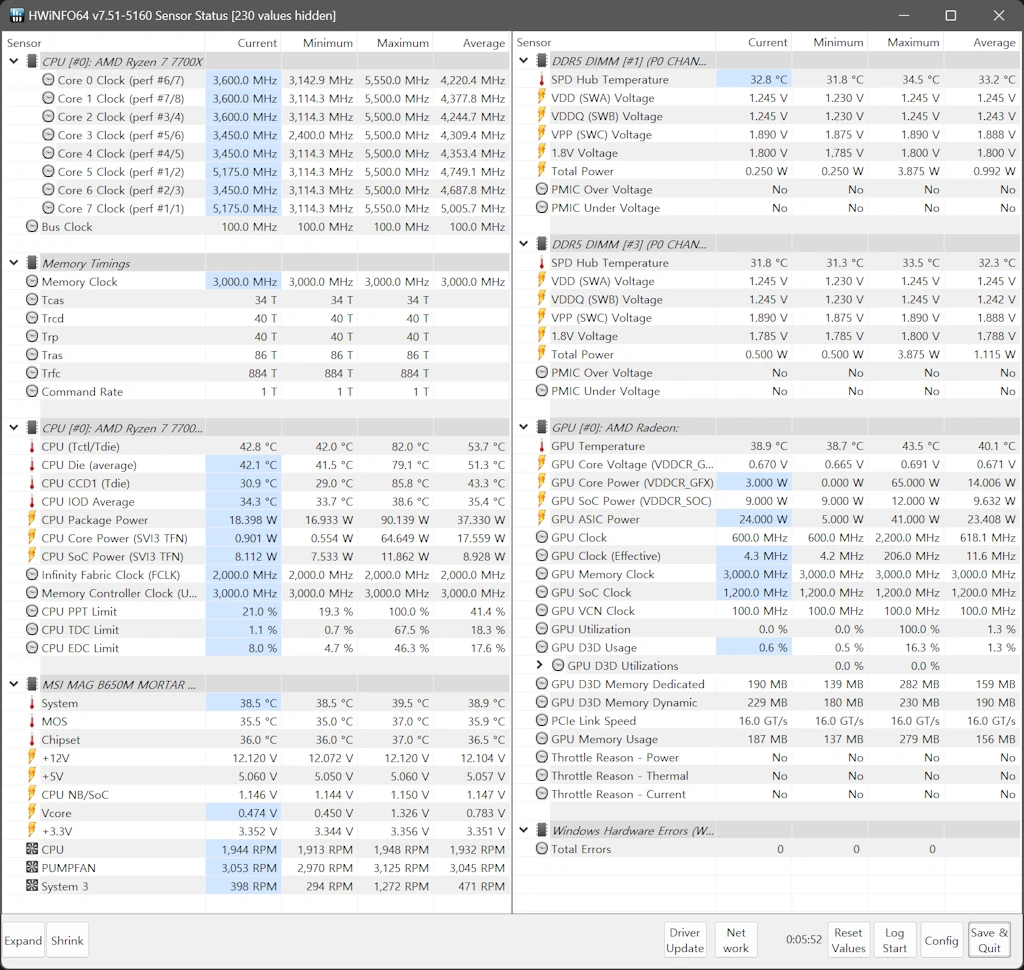
Task: Click the Bus Clock icon
Action: click(x=32, y=226)
